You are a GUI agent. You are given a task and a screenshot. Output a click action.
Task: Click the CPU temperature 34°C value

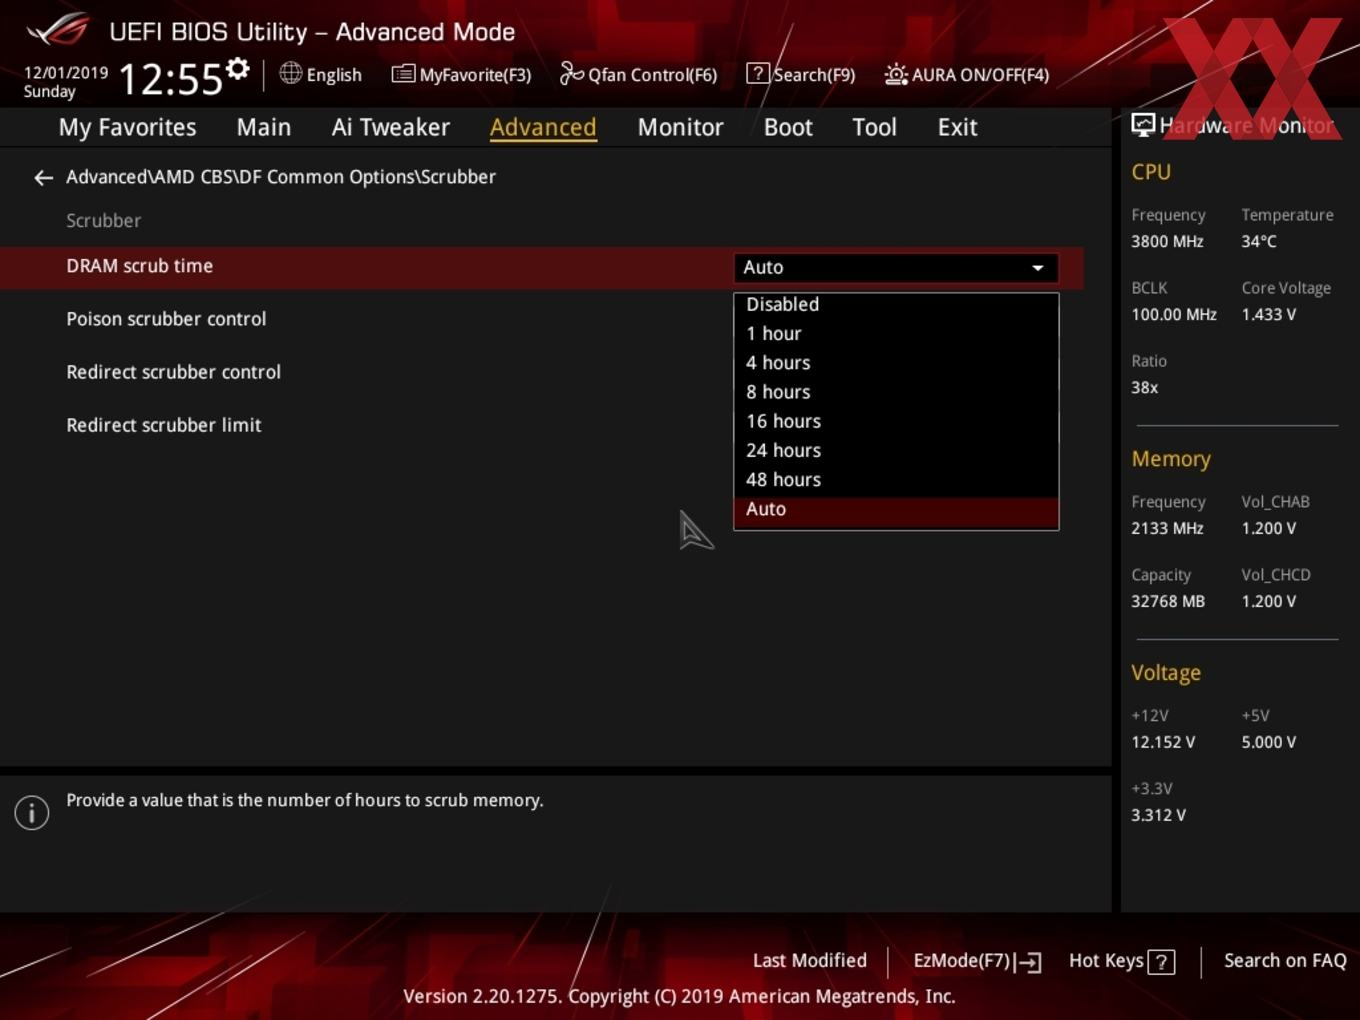click(x=1259, y=242)
